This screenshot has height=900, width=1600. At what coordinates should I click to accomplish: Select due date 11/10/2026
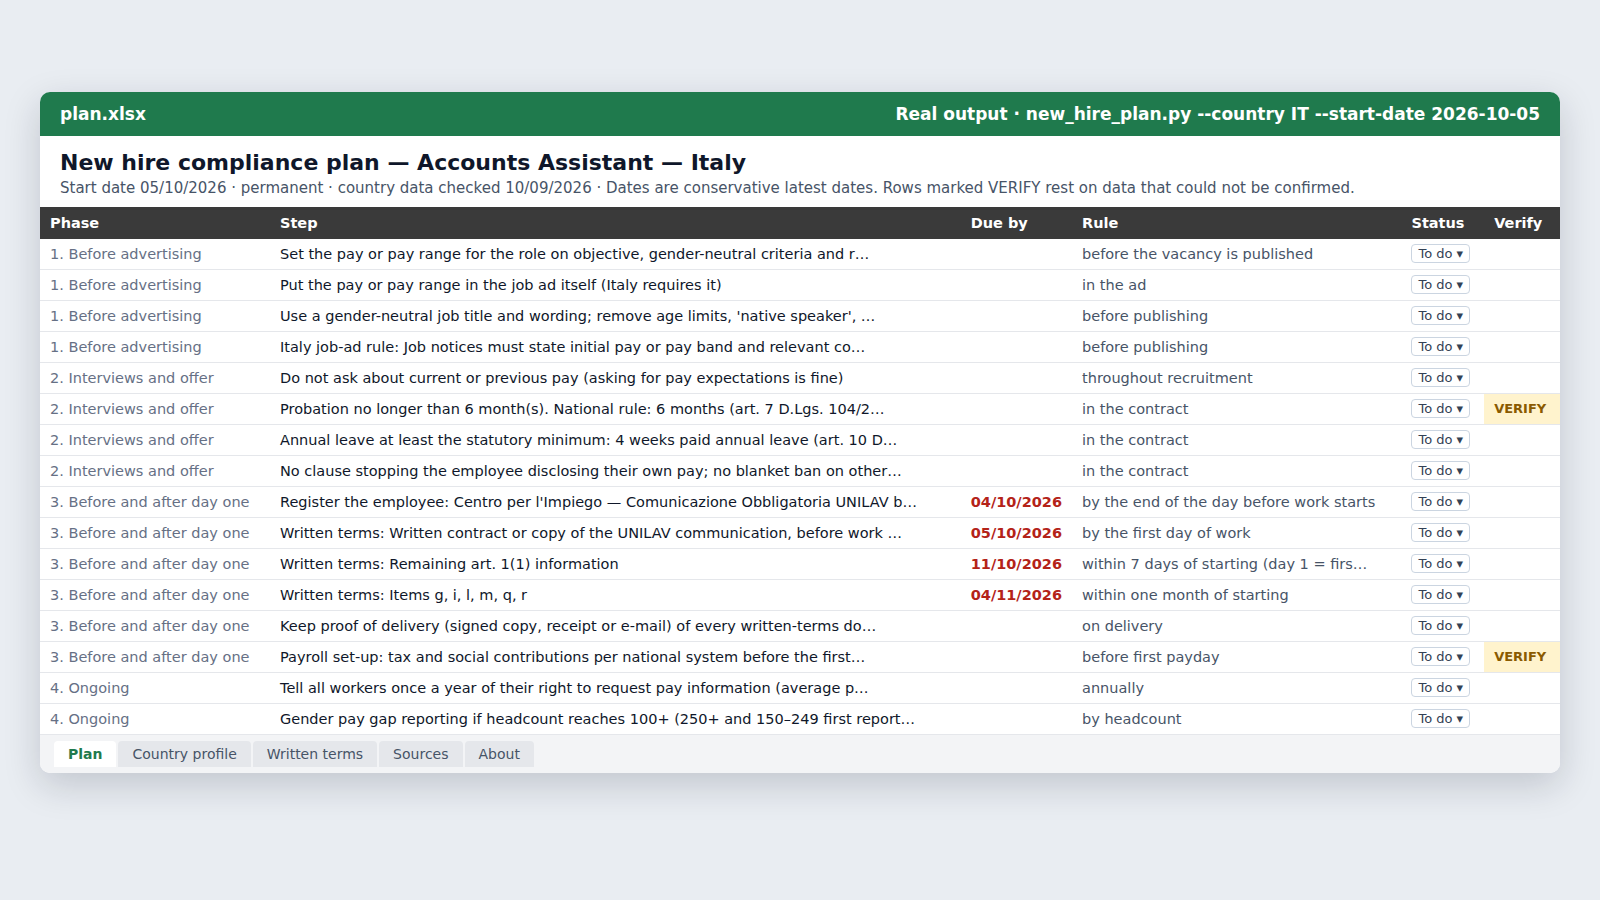point(1016,564)
